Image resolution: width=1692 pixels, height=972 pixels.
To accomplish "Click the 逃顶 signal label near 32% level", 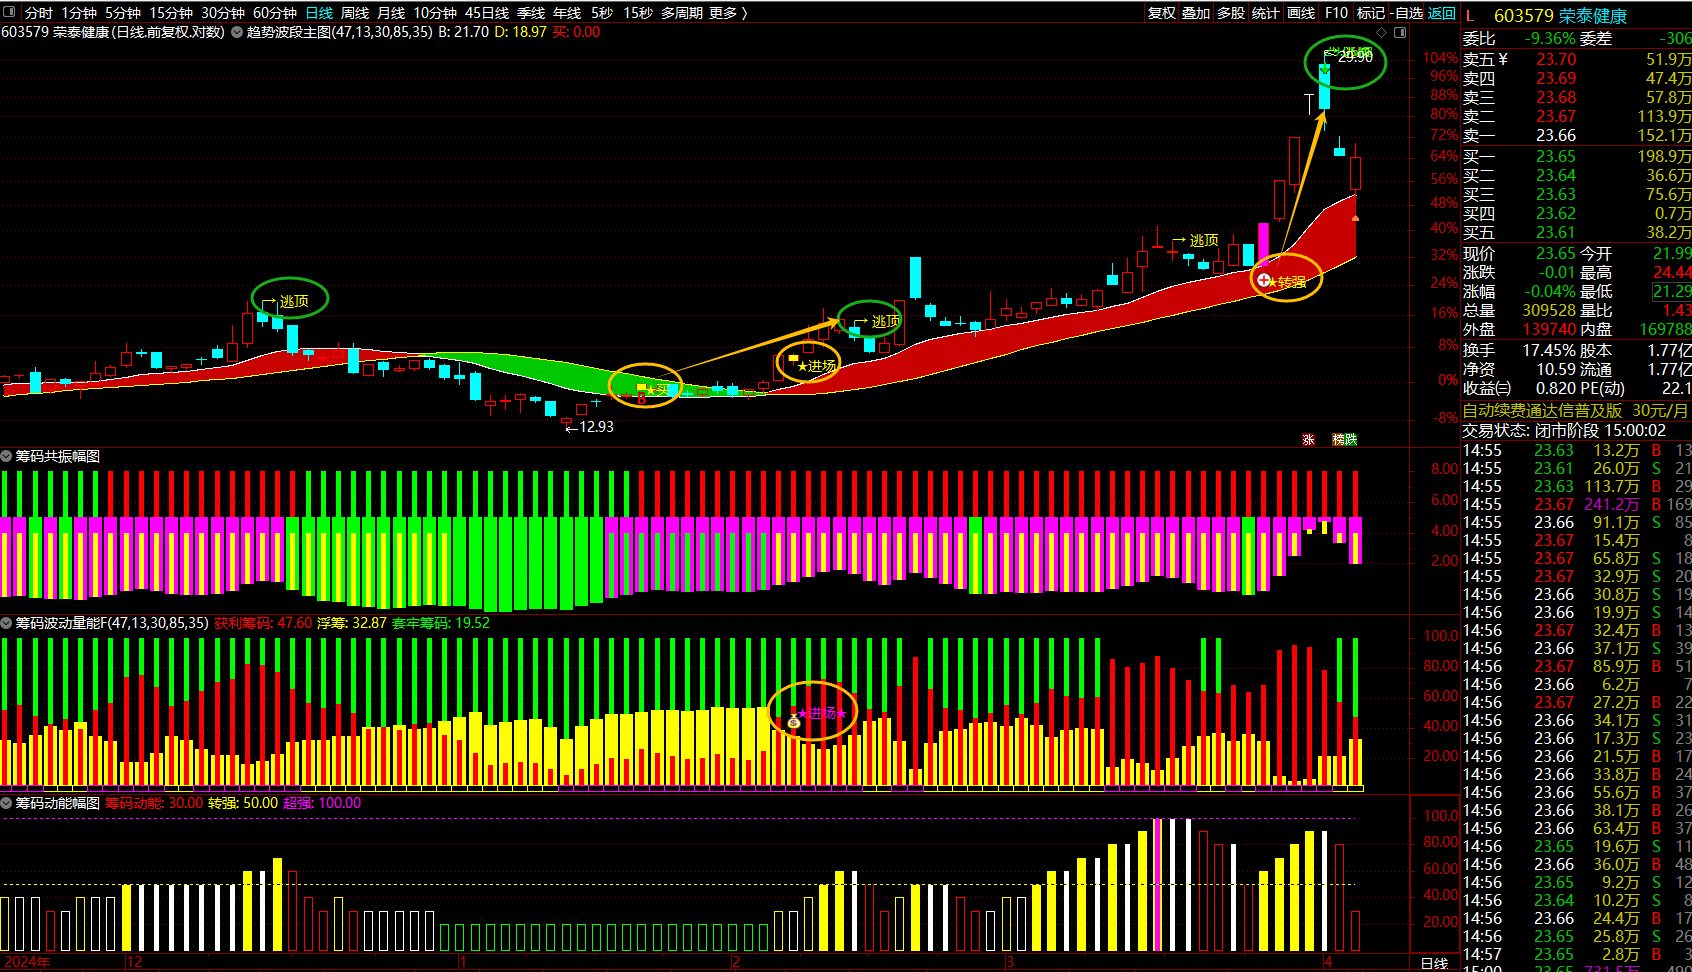I will [x=1204, y=240].
